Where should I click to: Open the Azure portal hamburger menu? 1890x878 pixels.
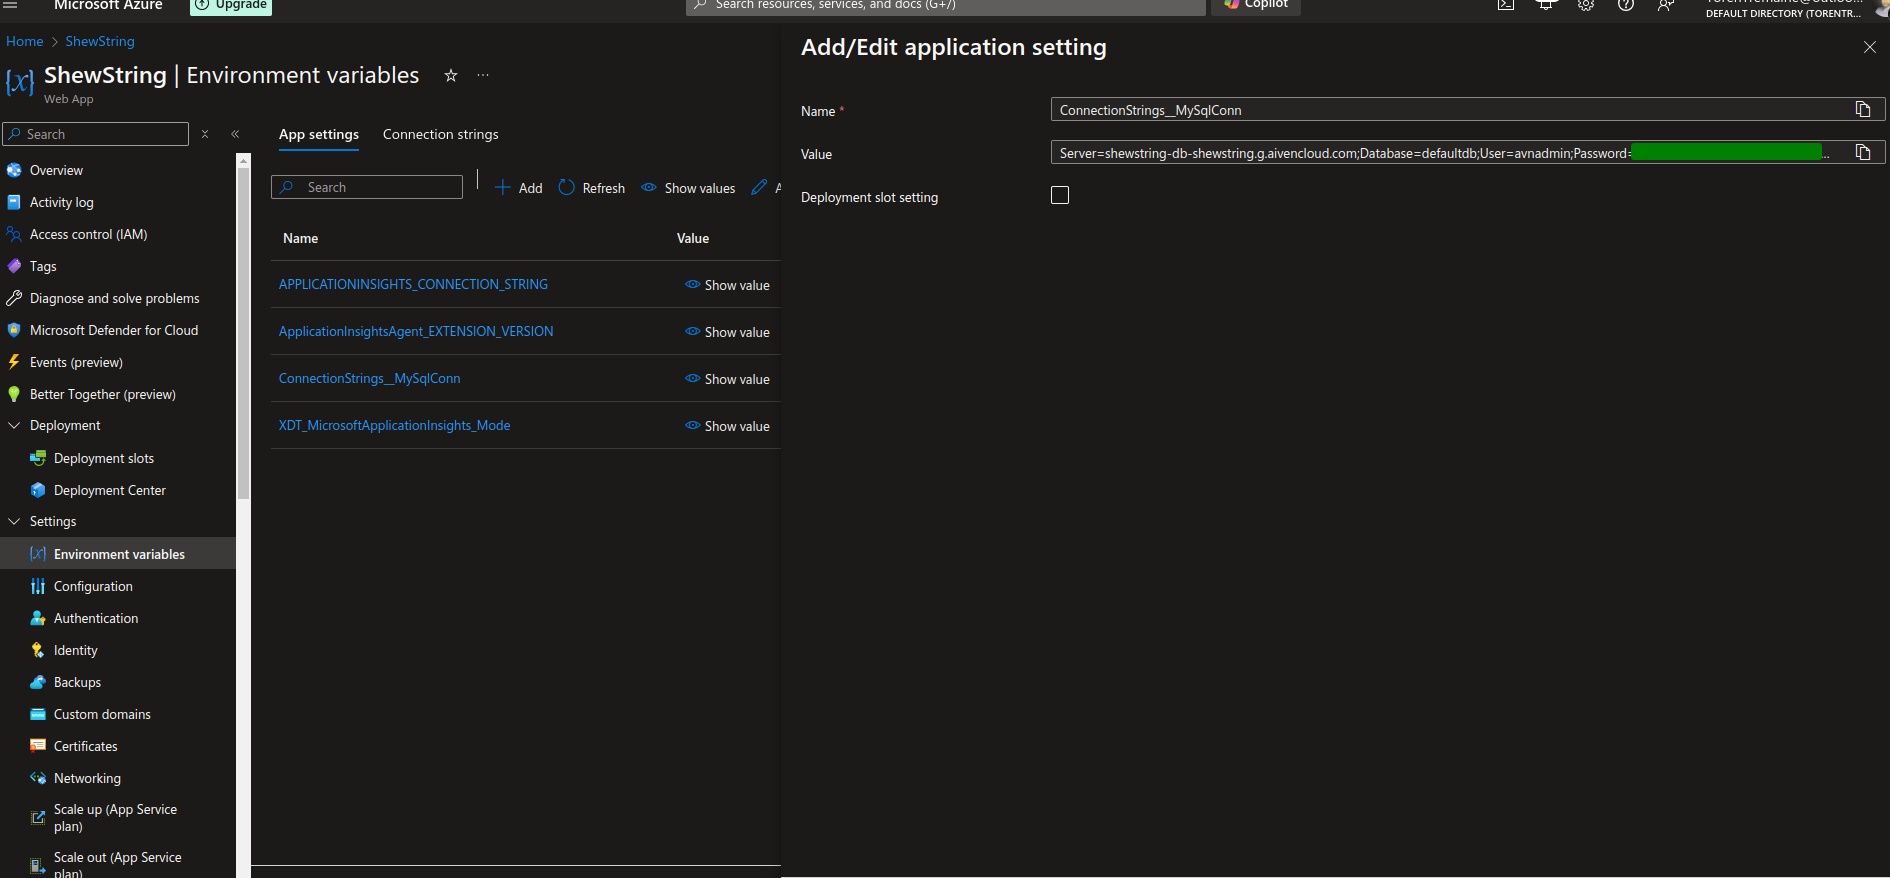(x=10, y=4)
